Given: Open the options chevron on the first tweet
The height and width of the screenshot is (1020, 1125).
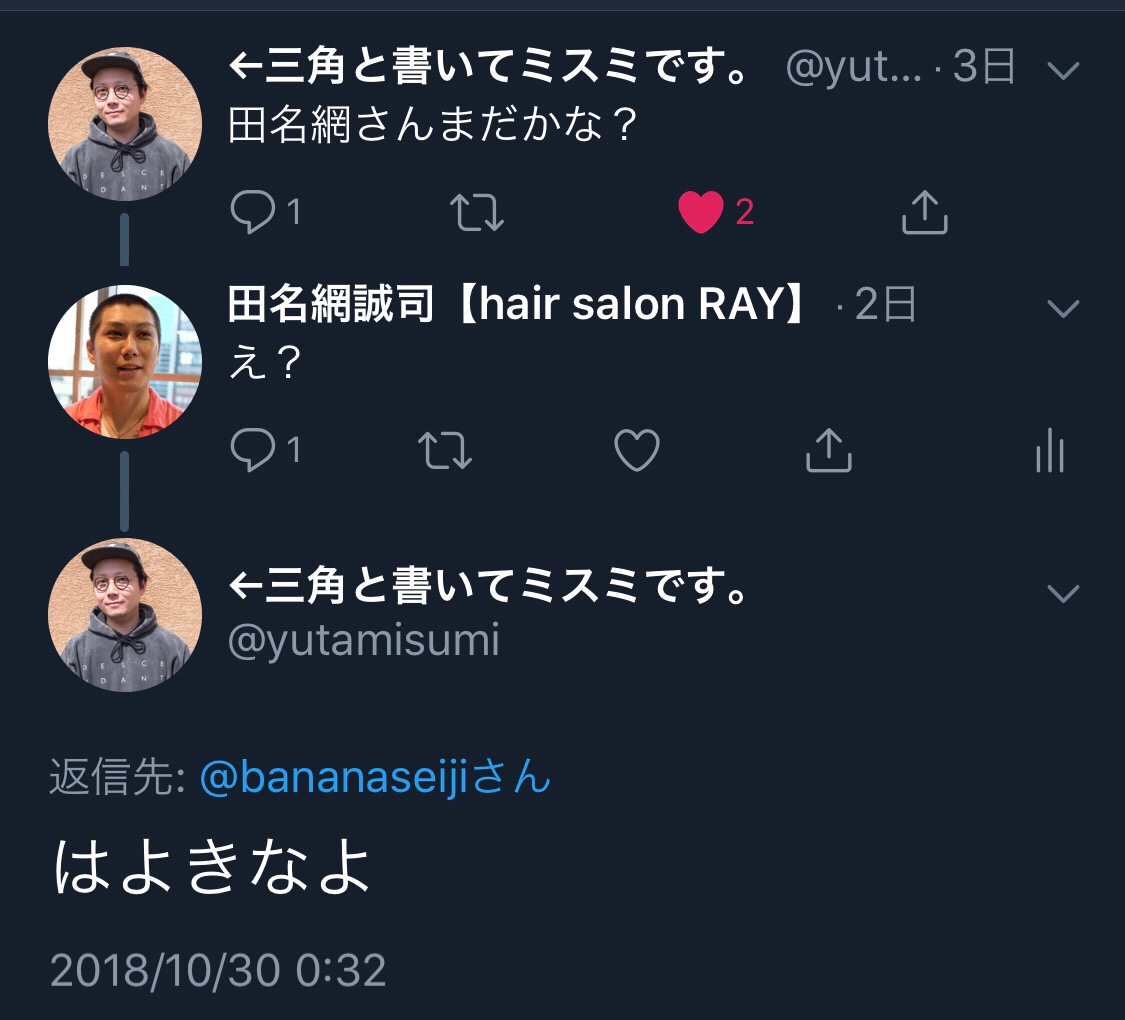Looking at the screenshot, I should 1063,70.
